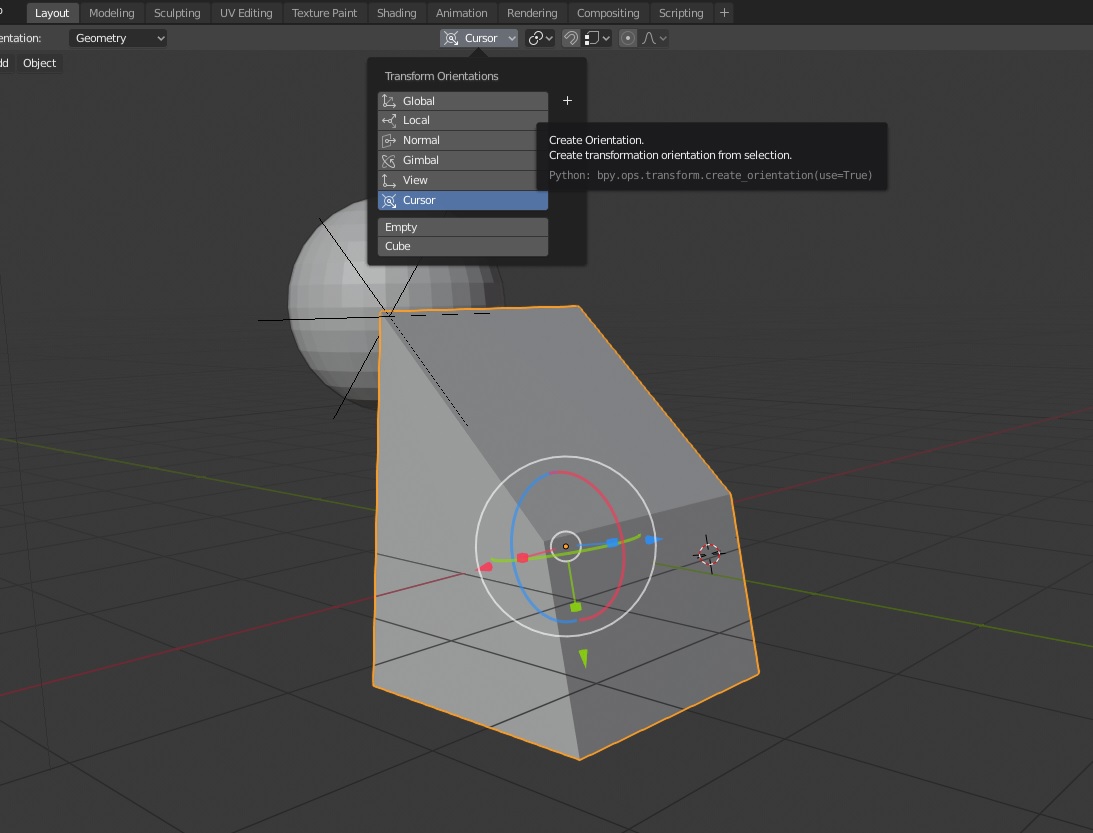This screenshot has width=1093, height=833.
Task: Open proportional falloff curve dropdown
Action: [655, 38]
